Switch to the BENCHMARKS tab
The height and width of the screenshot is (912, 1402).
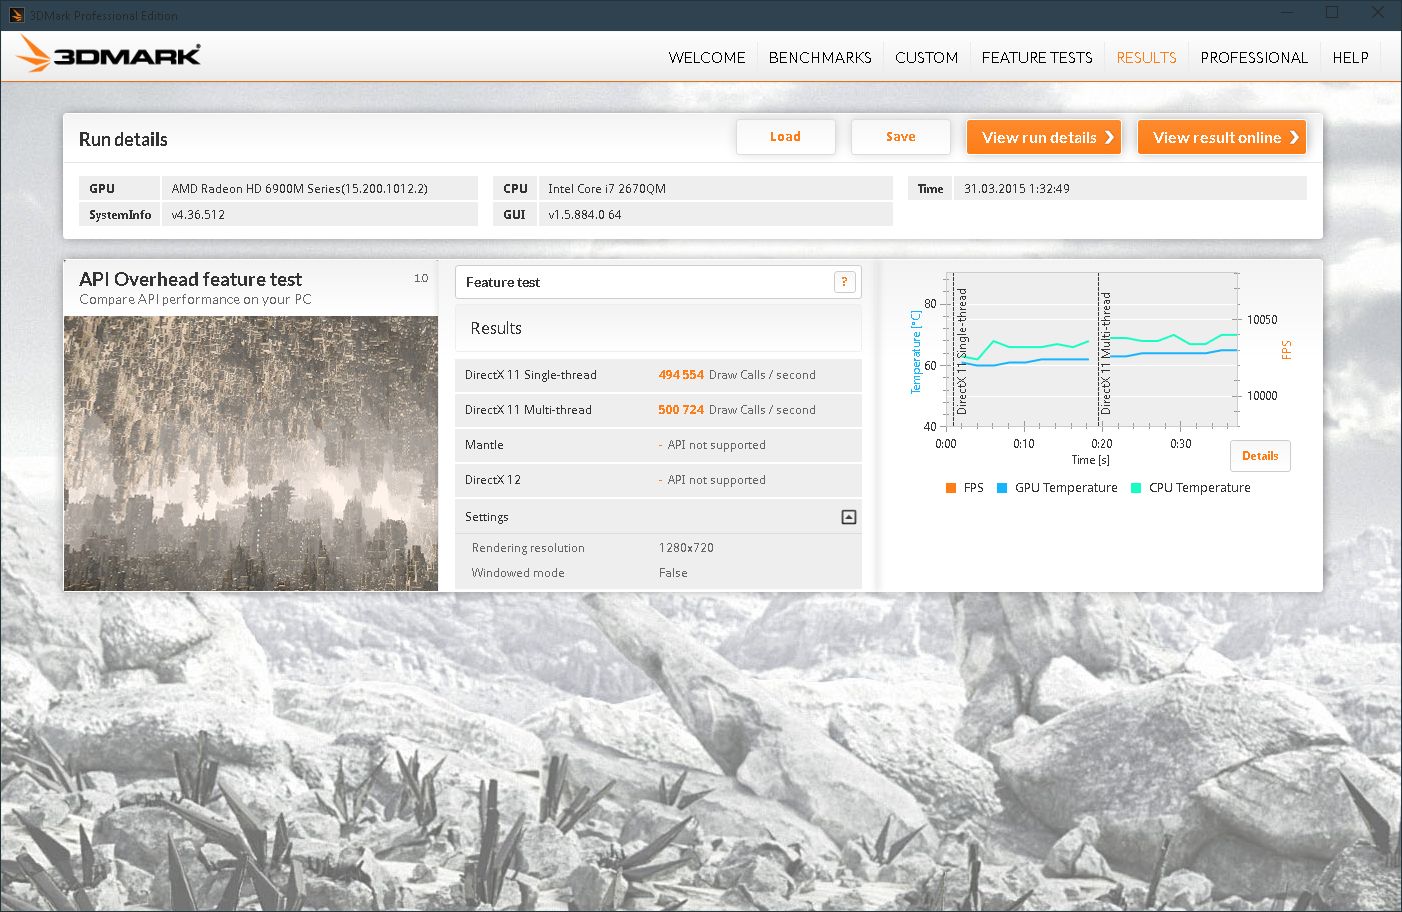pyautogui.click(x=820, y=58)
